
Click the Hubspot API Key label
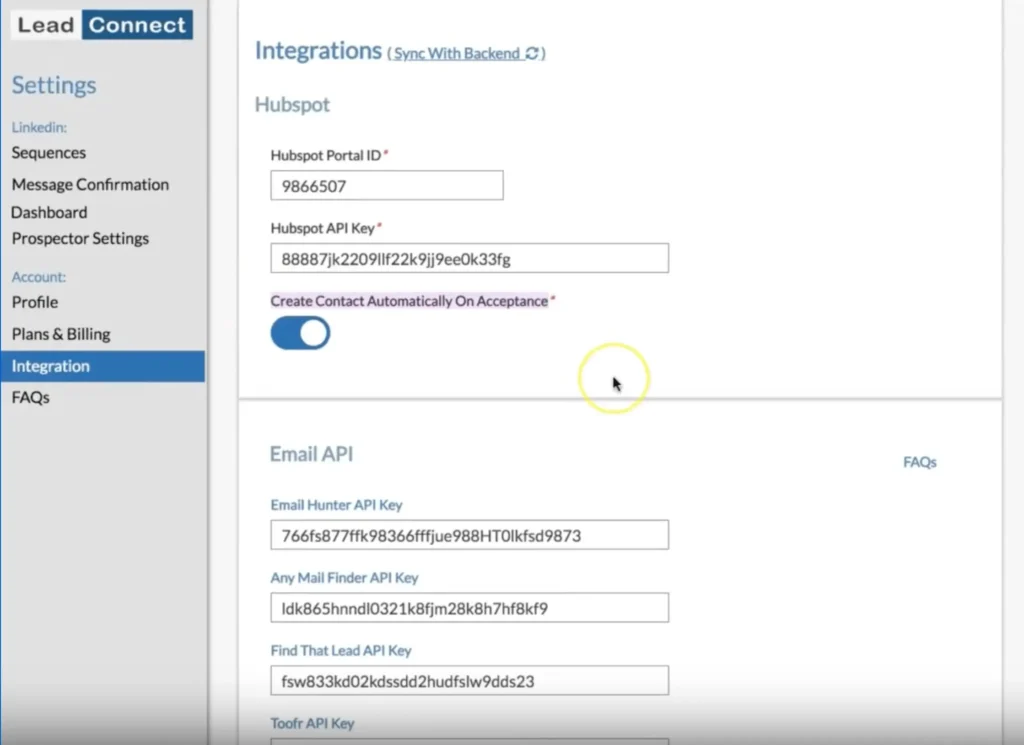(323, 229)
